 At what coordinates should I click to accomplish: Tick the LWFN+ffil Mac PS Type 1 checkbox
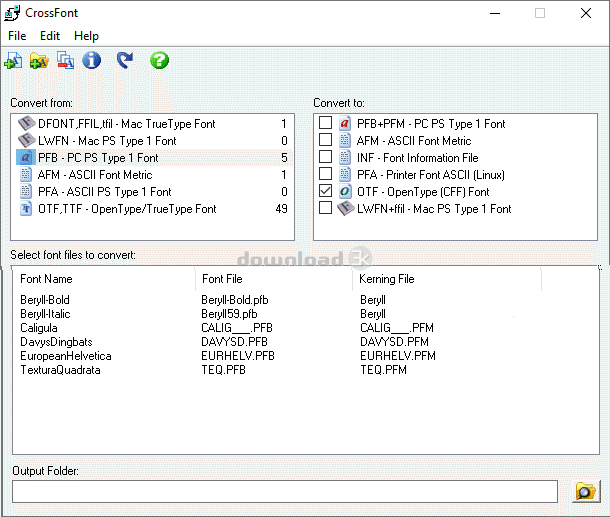coord(325,209)
